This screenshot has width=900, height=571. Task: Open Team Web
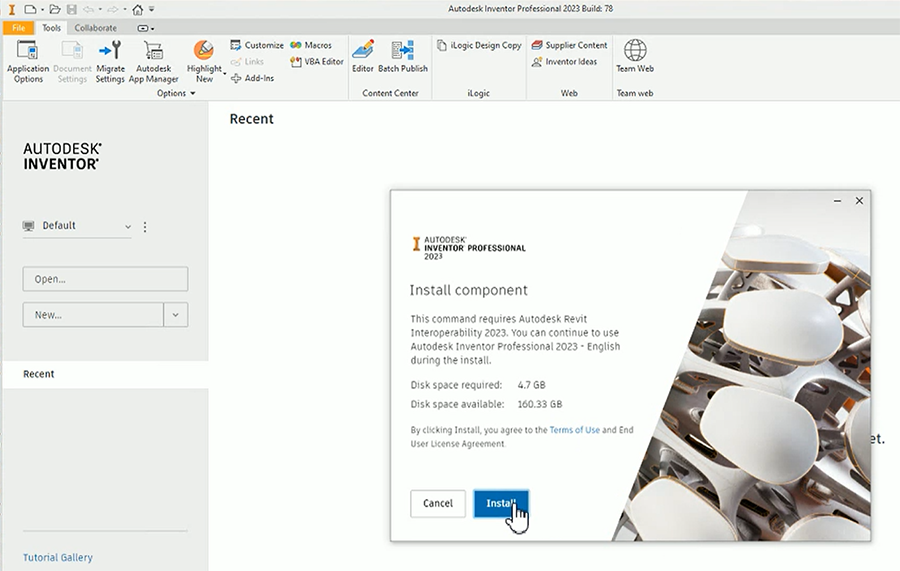(635, 56)
